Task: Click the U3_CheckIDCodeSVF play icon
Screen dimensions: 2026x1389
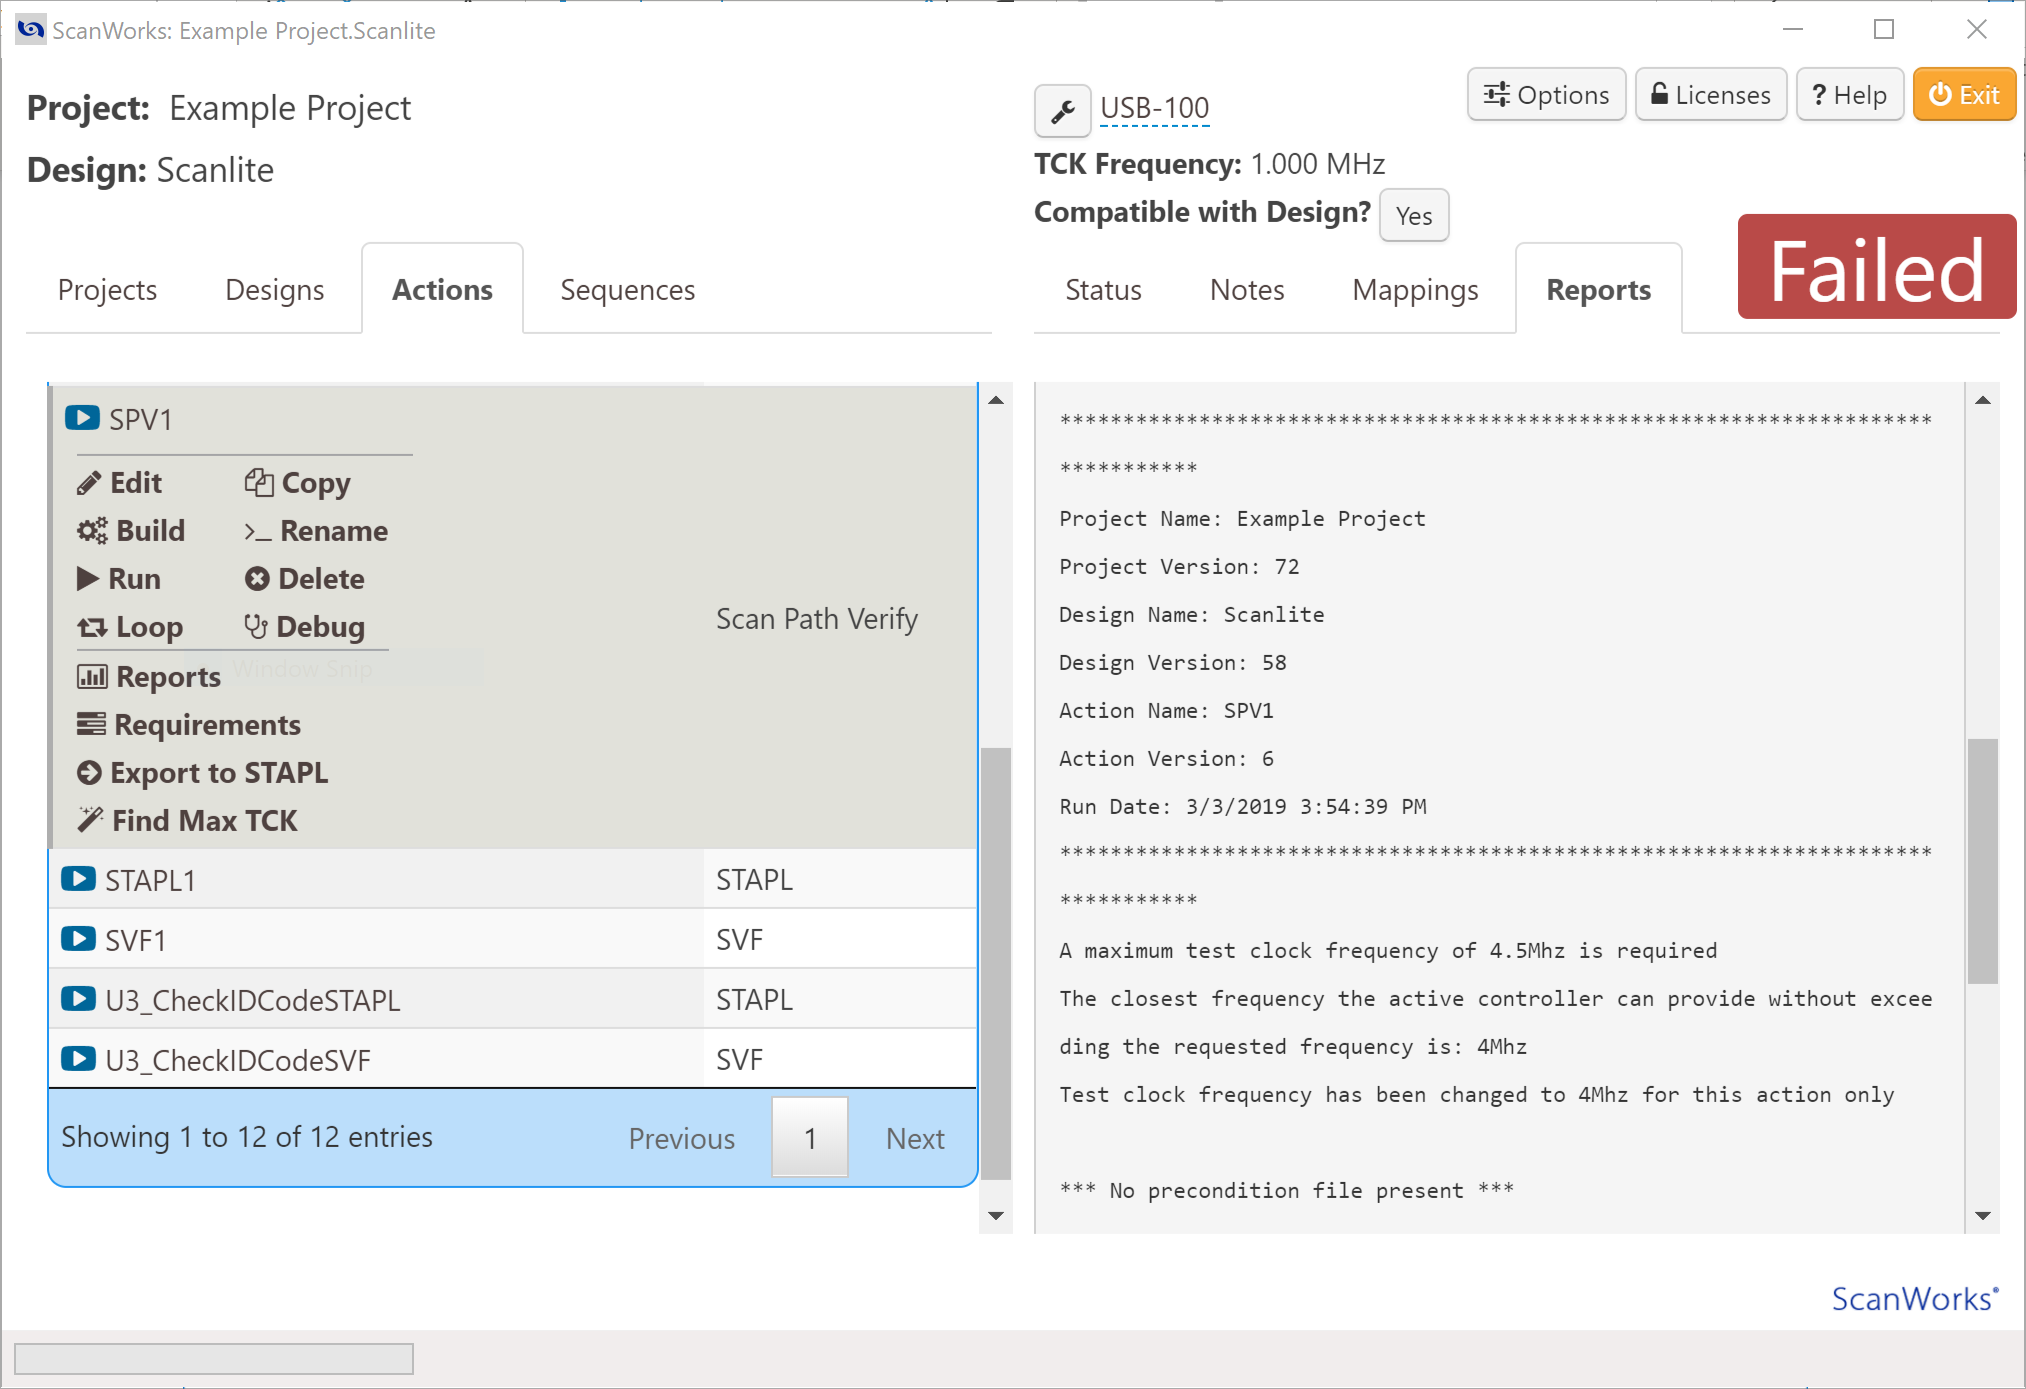Action: [x=78, y=1058]
